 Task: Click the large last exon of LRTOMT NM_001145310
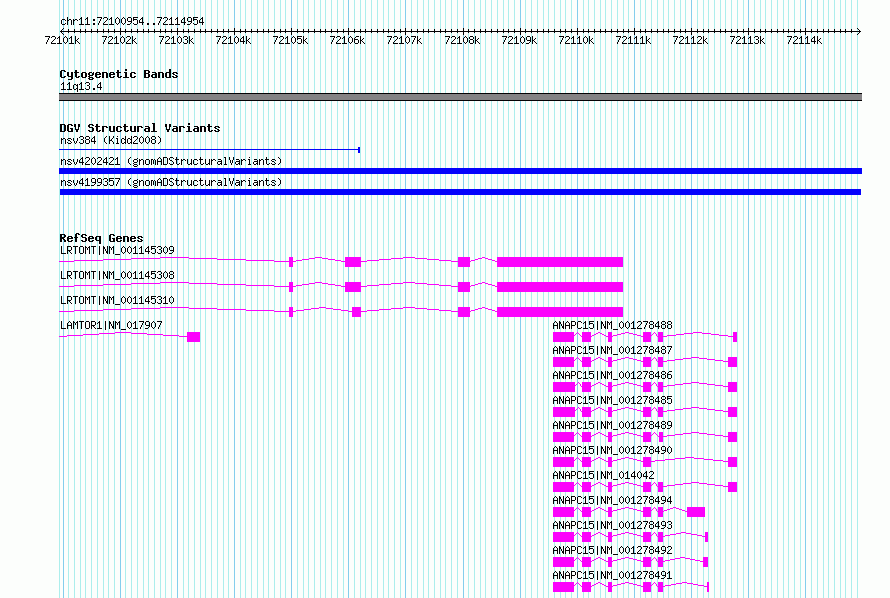[560, 312]
